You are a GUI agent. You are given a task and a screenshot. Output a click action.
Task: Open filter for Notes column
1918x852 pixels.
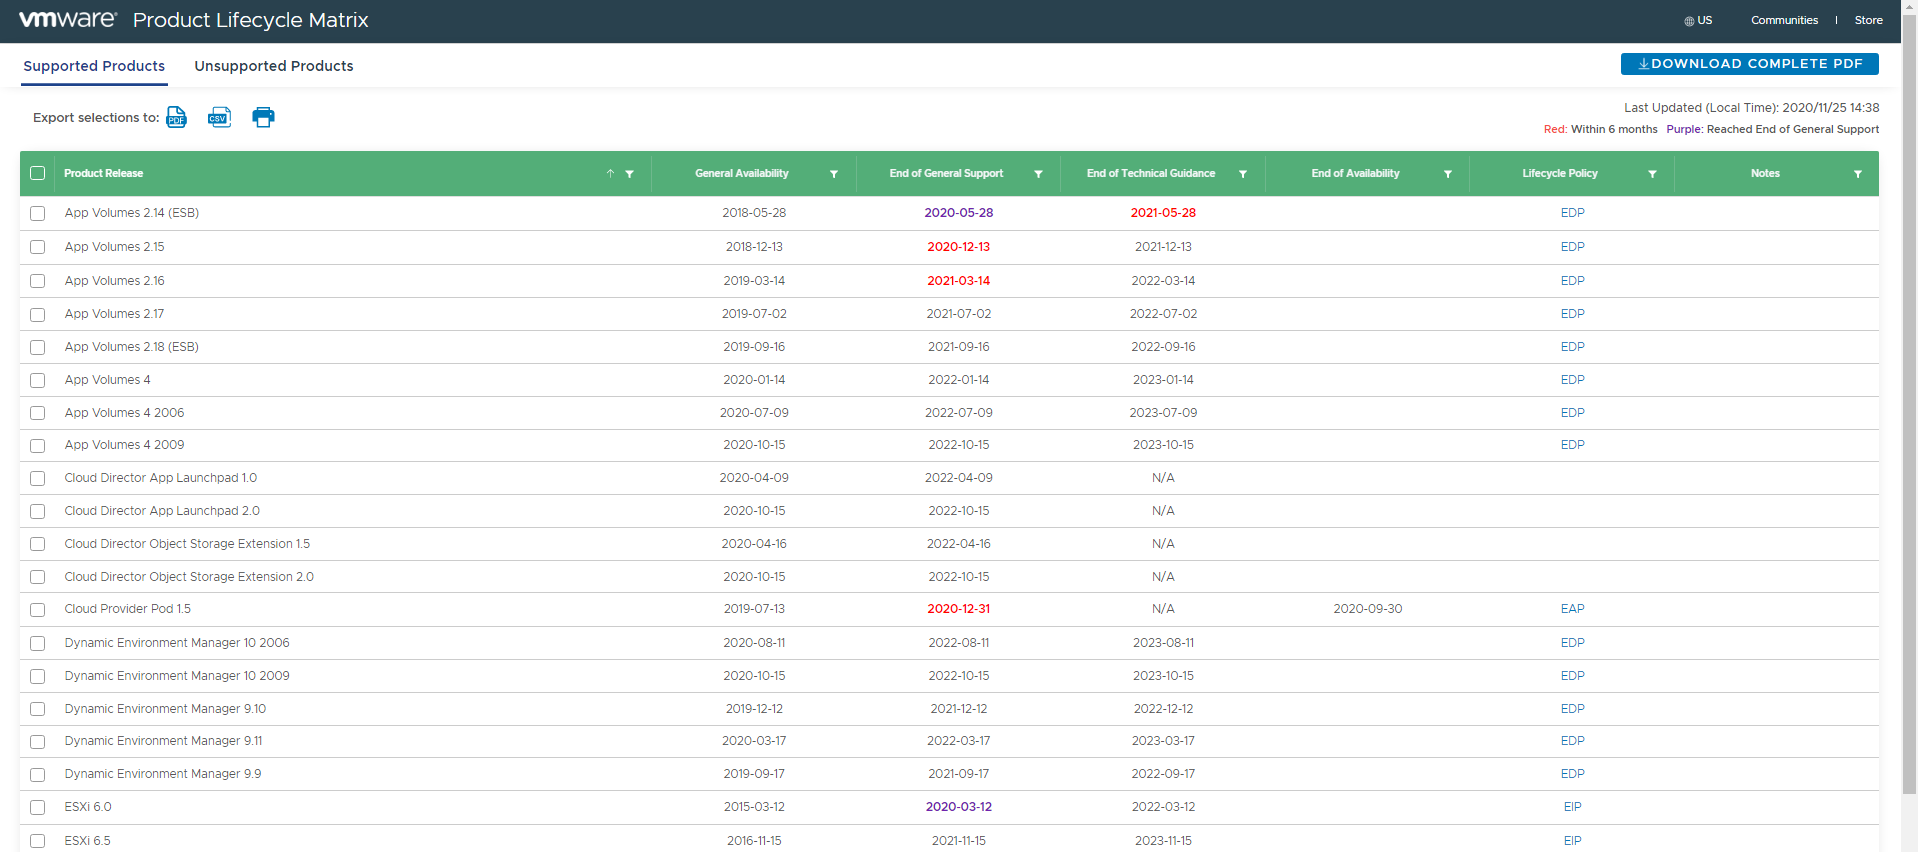coord(1858,174)
